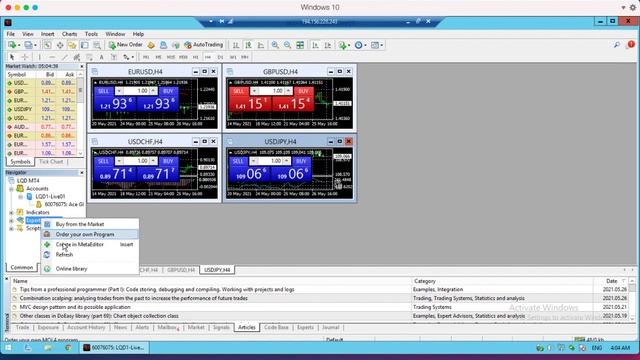Screen dimensions: 640x360
Task: Open the Account History terminal tab
Action: [86, 327]
